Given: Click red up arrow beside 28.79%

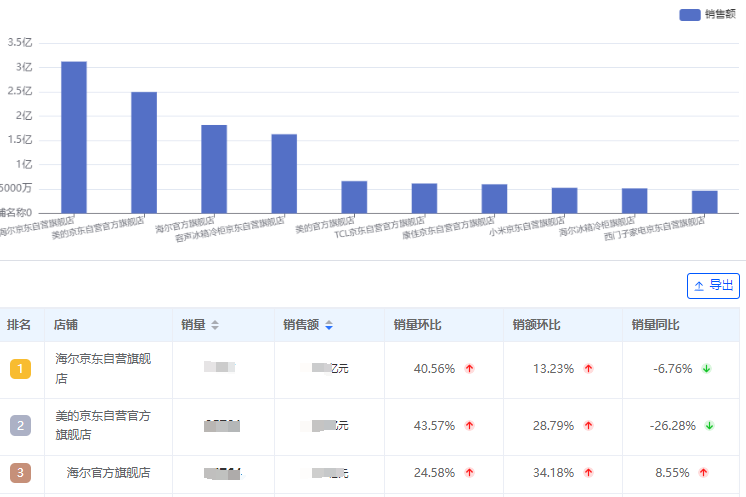Looking at the screenshot, I should (x=589, y=425).
